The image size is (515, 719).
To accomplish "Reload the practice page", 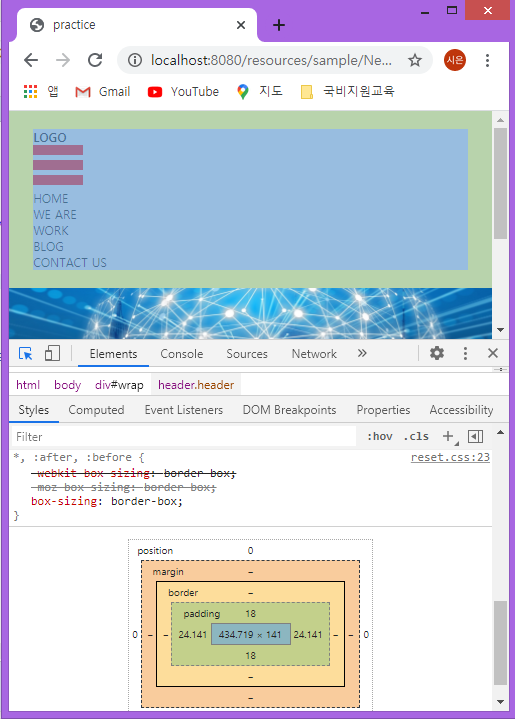I will point(95,60).
